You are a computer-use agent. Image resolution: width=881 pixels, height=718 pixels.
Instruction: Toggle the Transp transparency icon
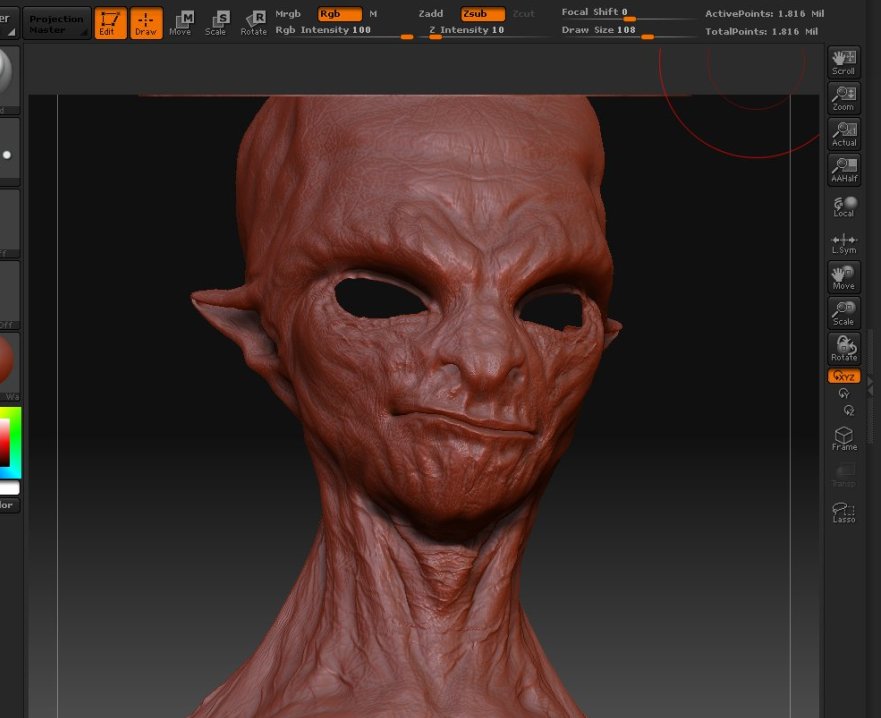[x=843, y=476]
